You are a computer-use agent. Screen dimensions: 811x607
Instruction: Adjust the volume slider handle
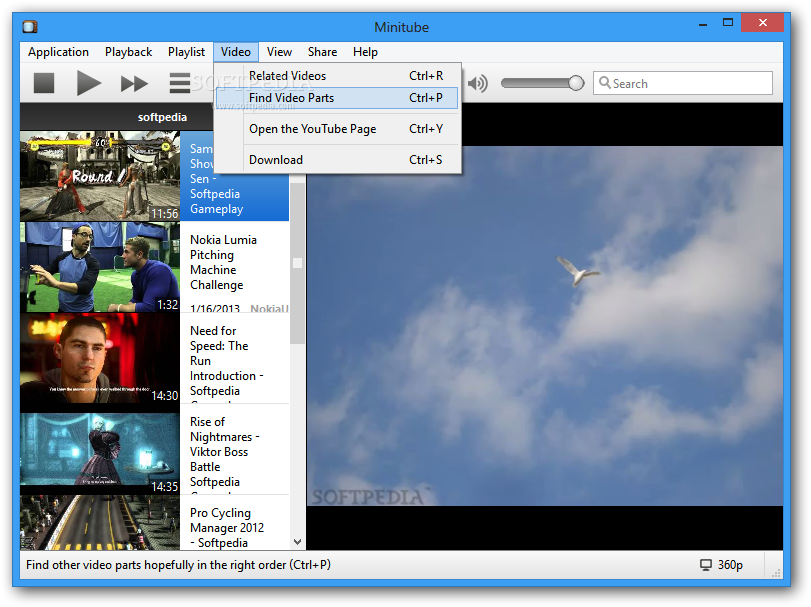coord(576,83)
